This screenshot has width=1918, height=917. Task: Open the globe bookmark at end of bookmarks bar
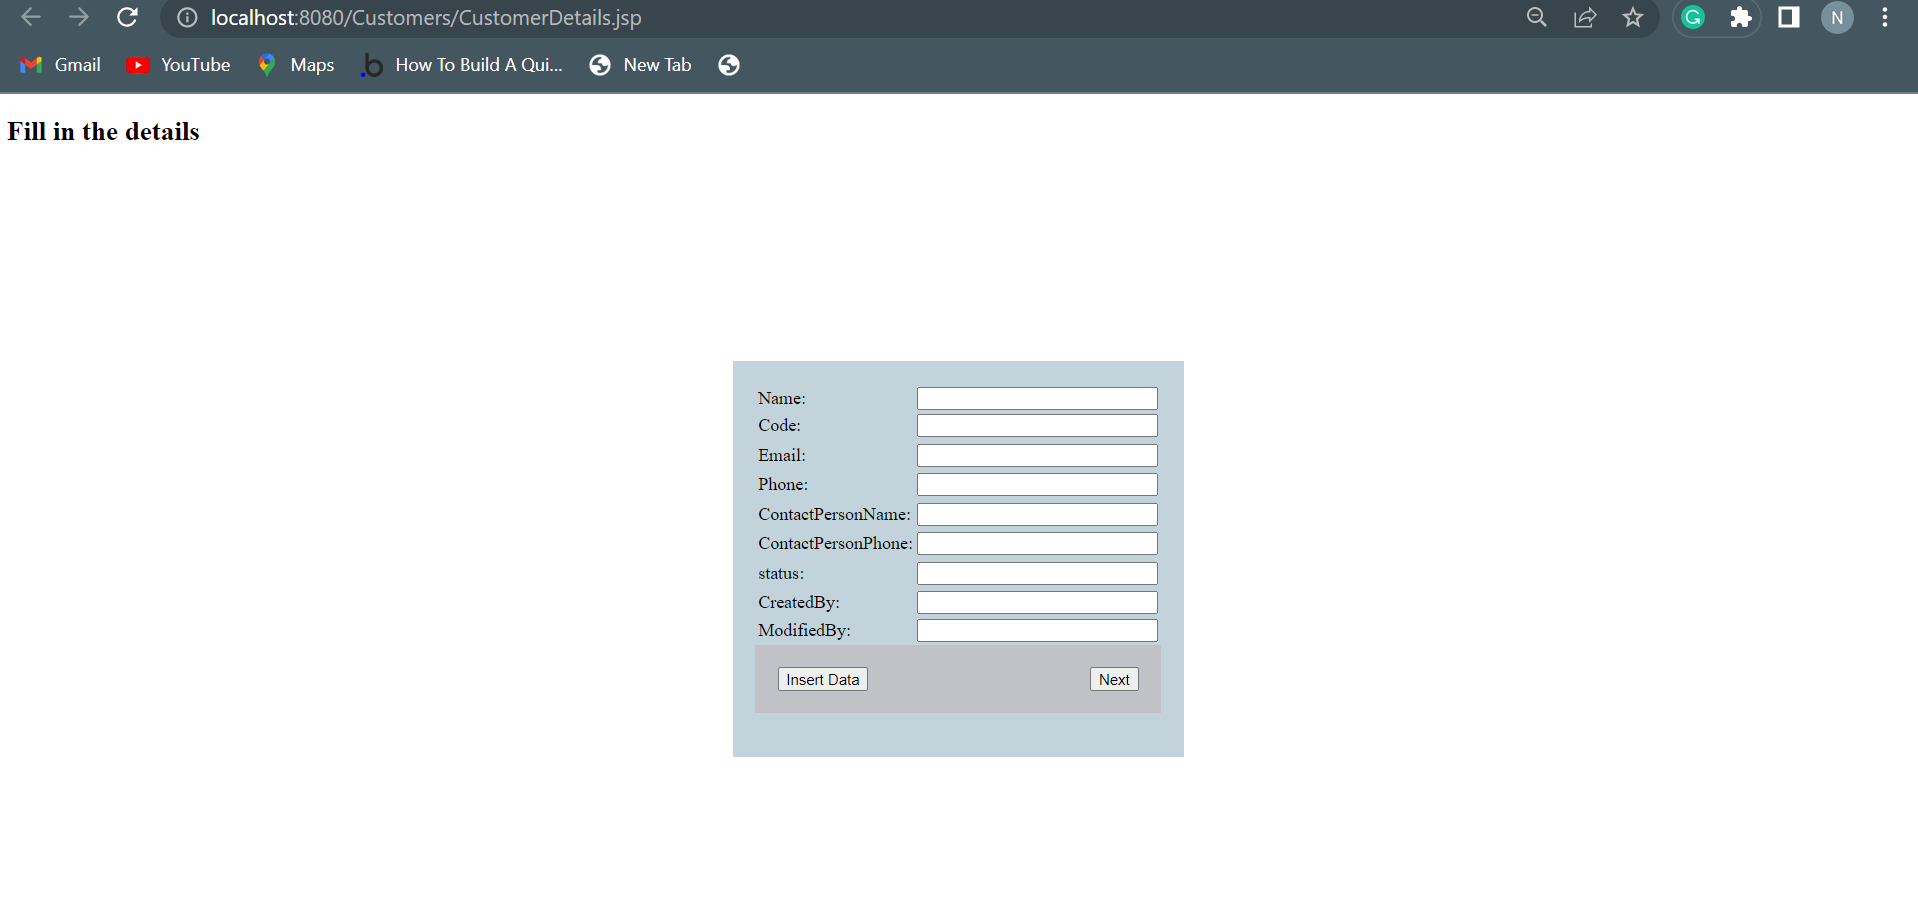729,64
